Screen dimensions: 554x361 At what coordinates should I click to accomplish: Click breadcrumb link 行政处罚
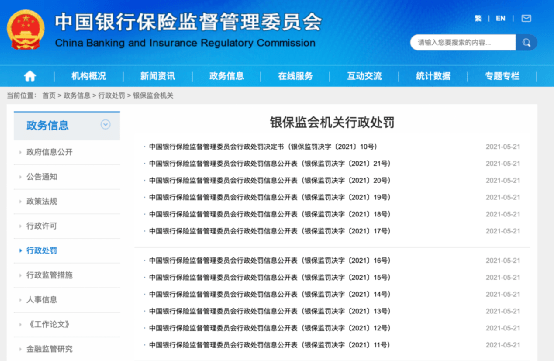pyautogui.click(x=112, y=95)
